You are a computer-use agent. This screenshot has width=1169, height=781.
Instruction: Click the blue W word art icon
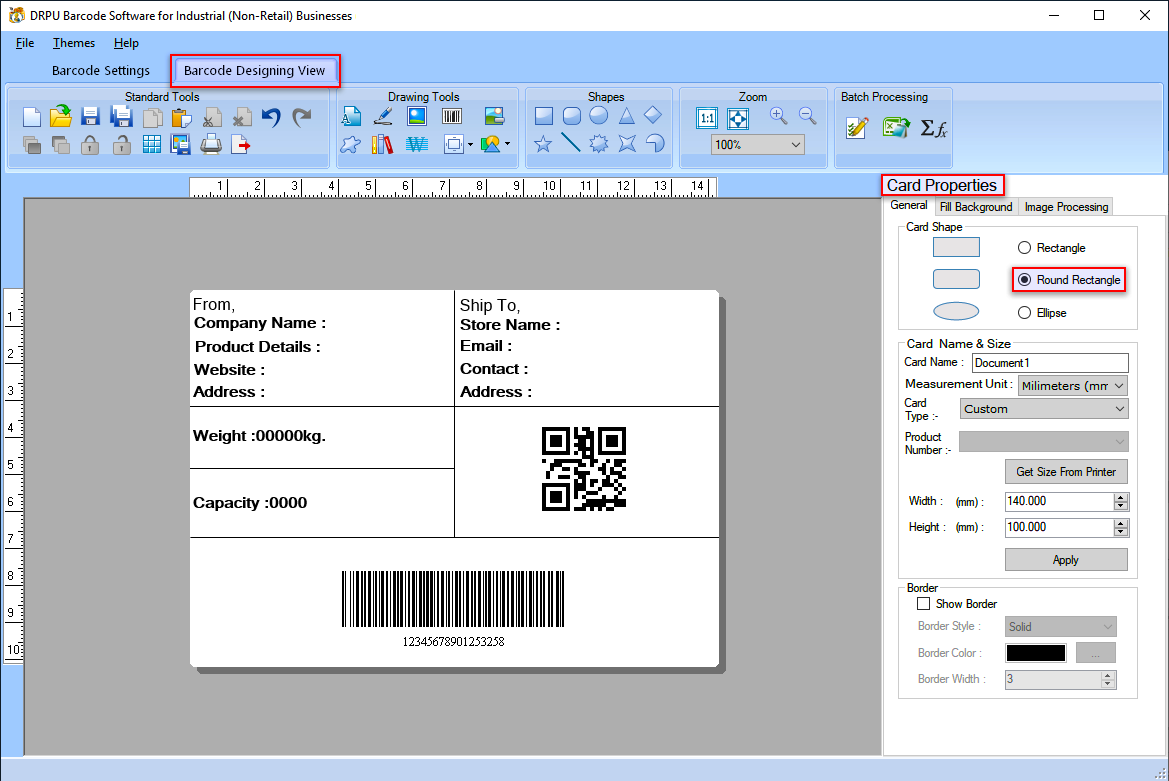coord(417,144)
